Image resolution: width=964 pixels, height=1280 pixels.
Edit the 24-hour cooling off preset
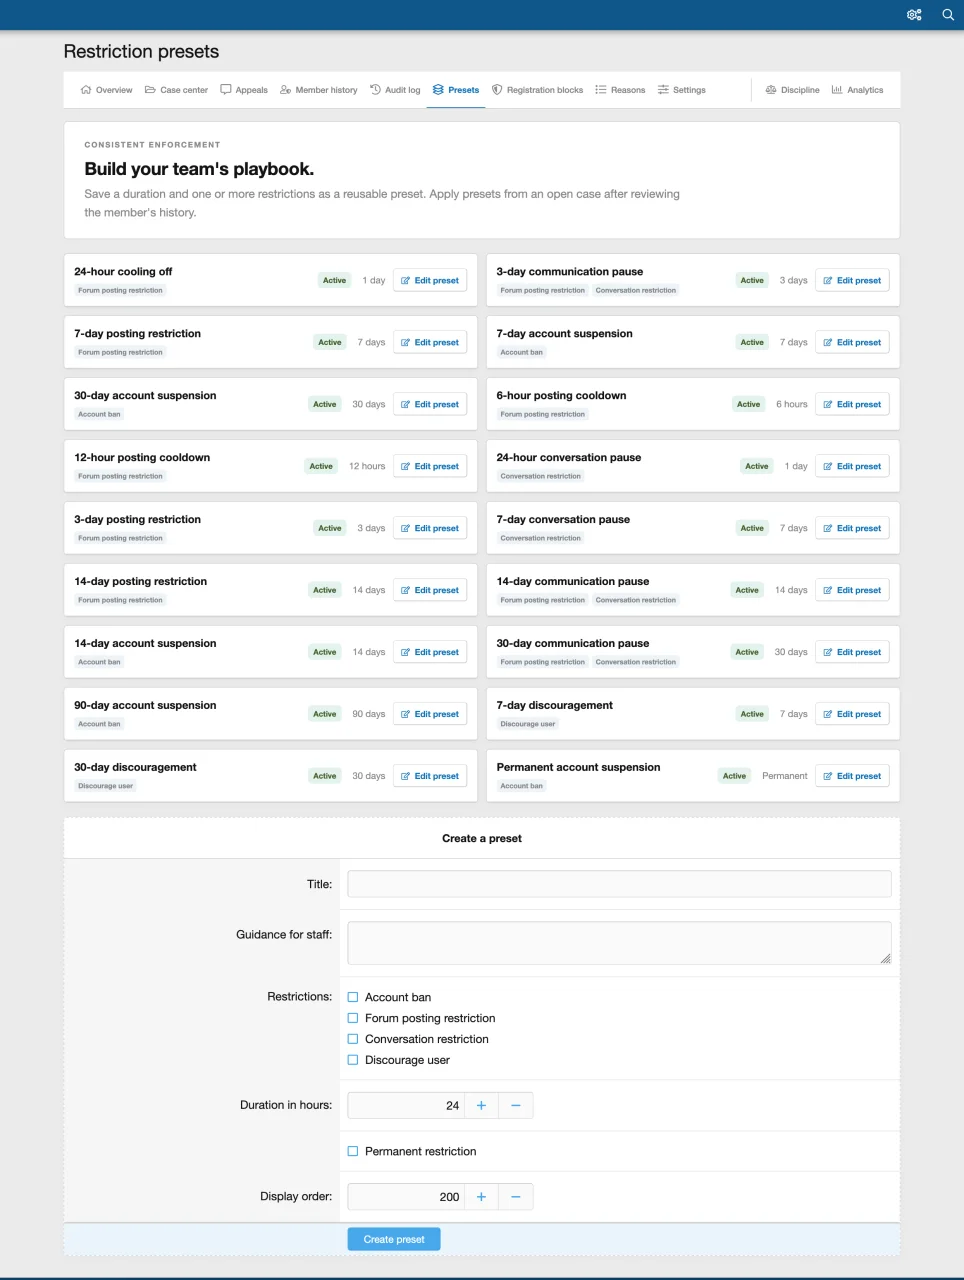coord(430,281)
